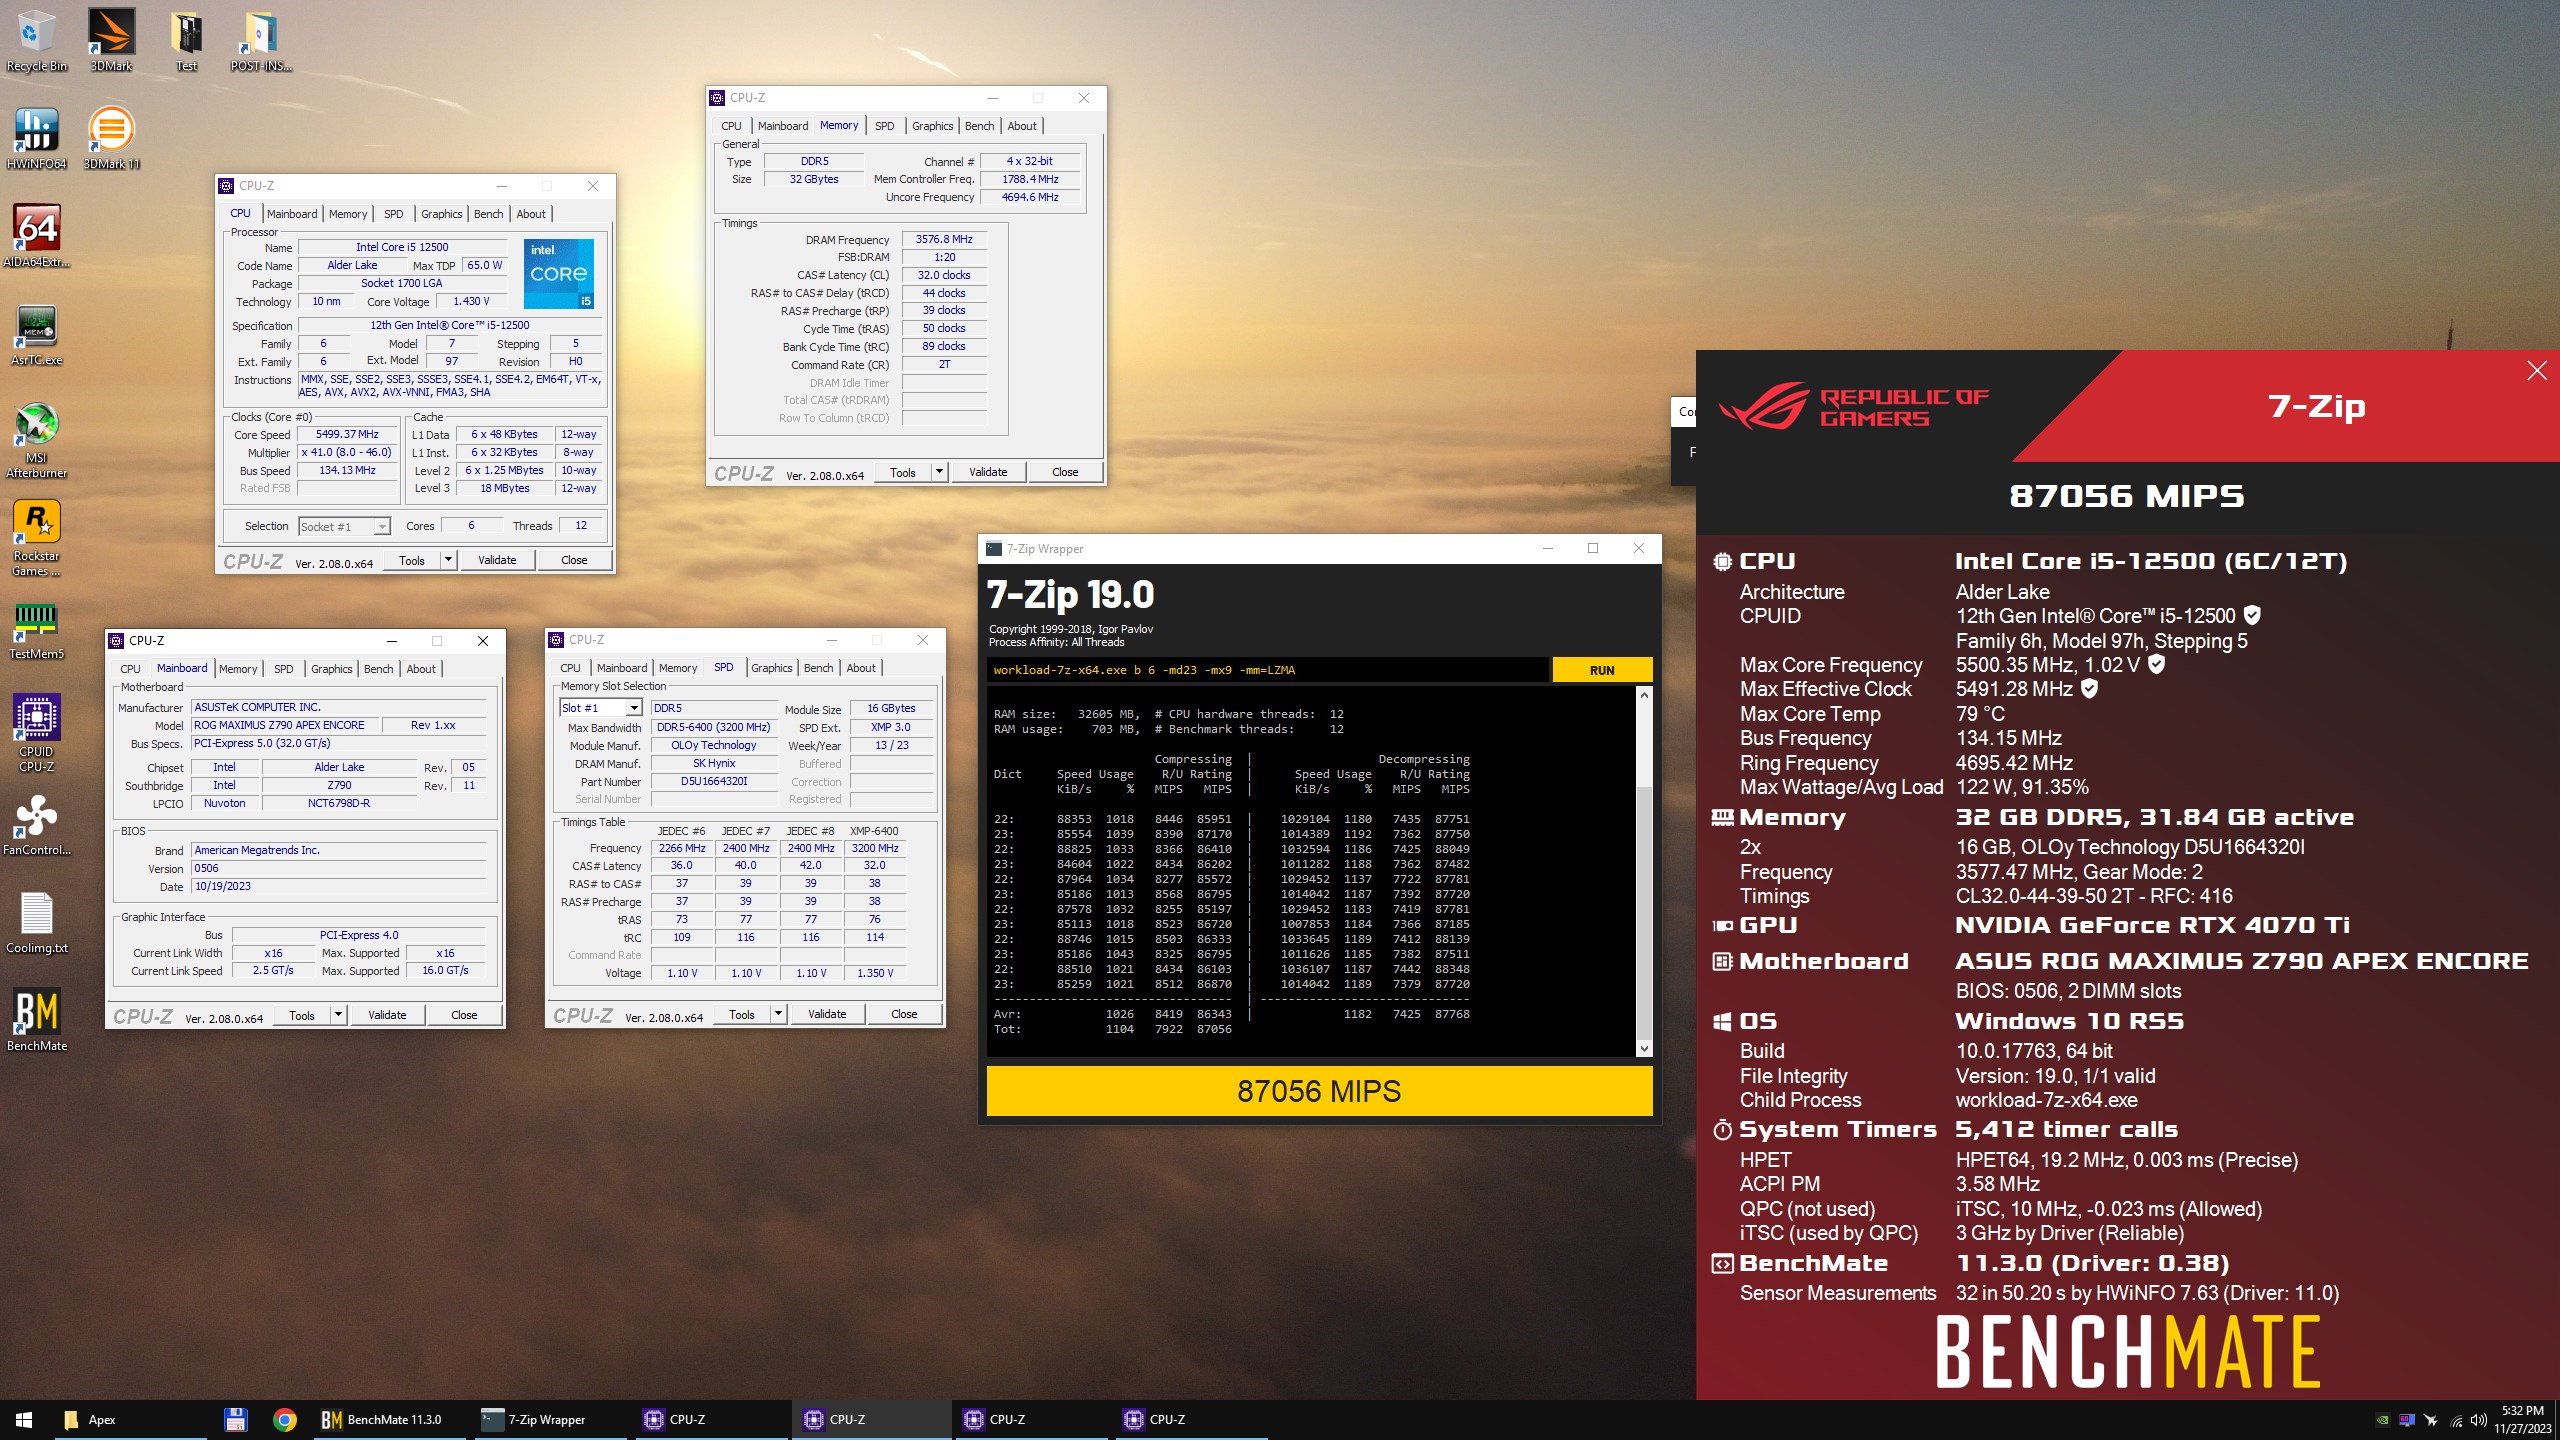Click the Chrome icon in the taskbar
This screenshot has width=2560, height=1440.
tap(285, 1419)
